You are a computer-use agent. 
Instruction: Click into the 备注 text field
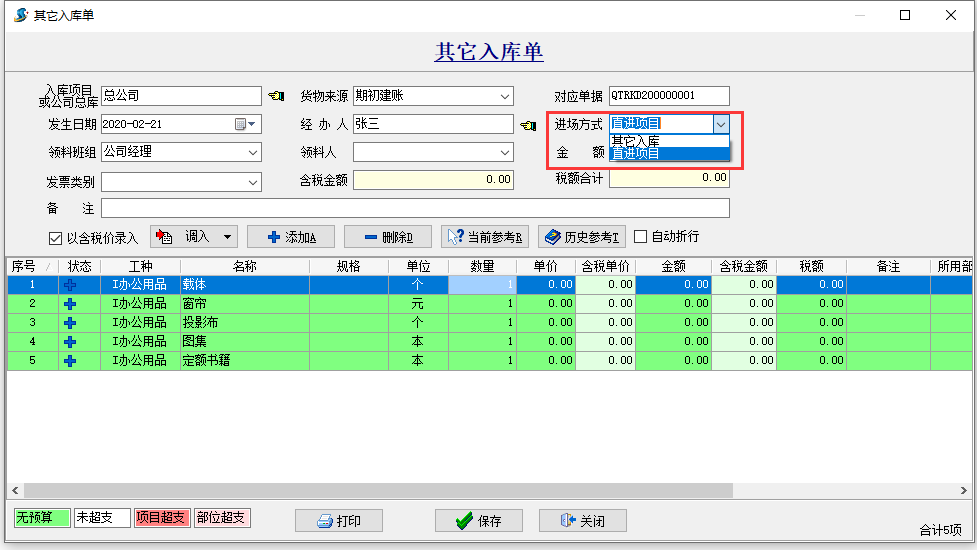(x=415, y=208)
